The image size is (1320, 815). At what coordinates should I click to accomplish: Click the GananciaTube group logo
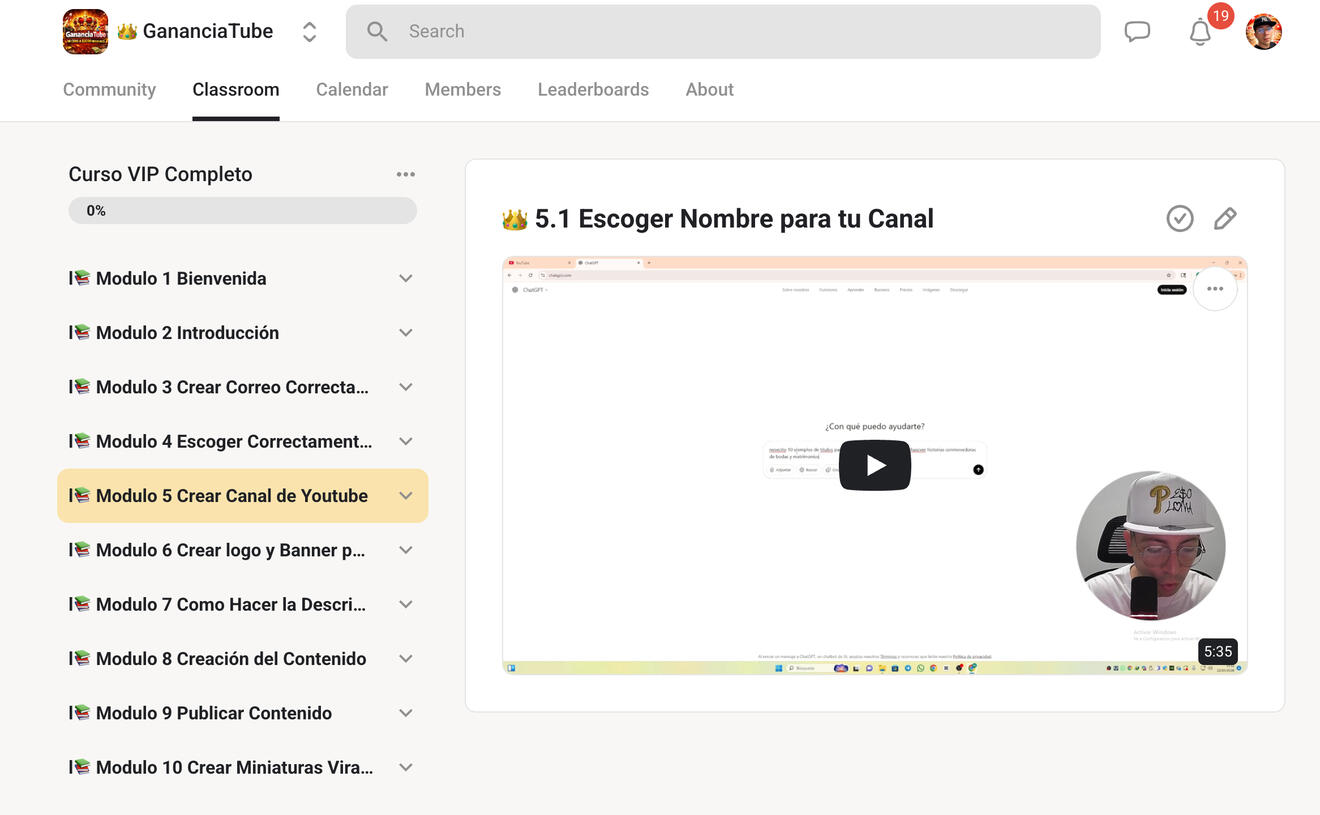click(85, 31)
